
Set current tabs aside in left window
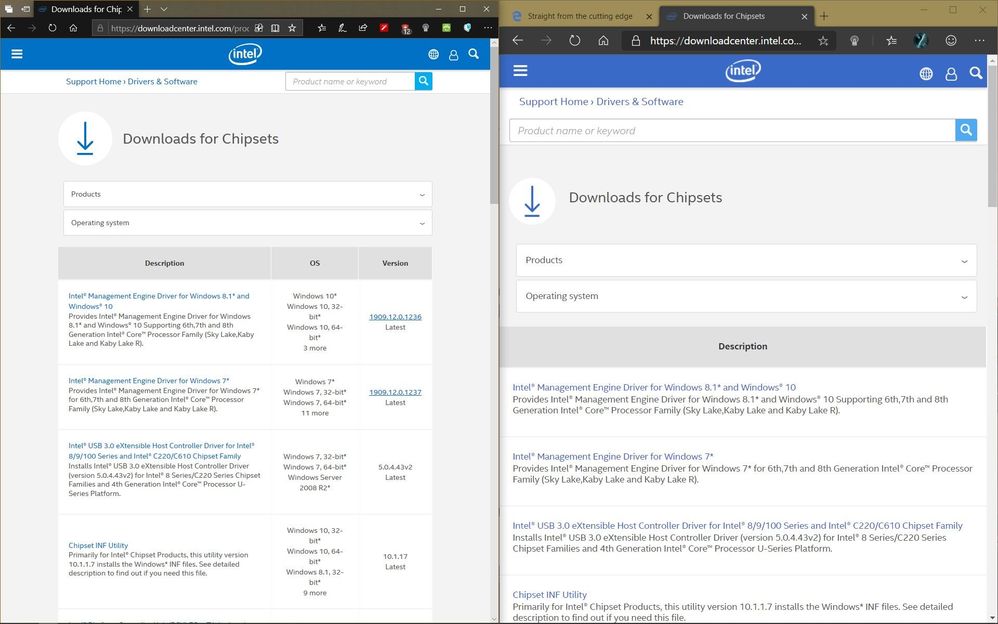[25, 9]
